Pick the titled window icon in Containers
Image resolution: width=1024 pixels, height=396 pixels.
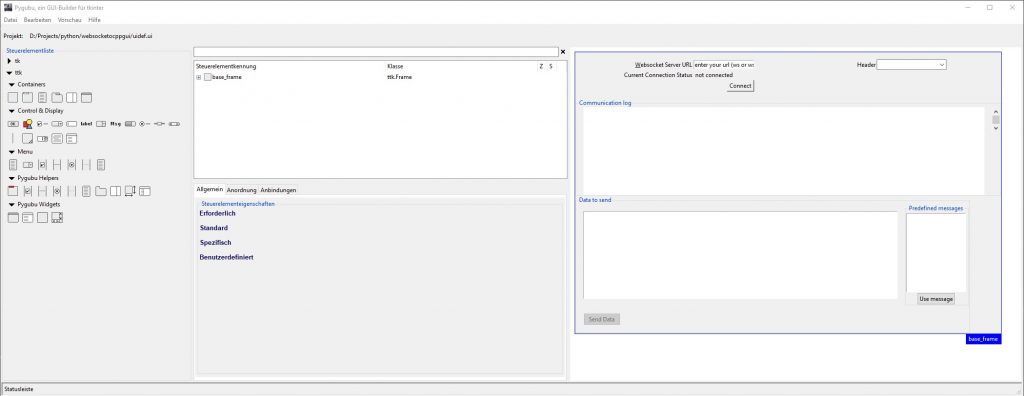tap(86, 97)
